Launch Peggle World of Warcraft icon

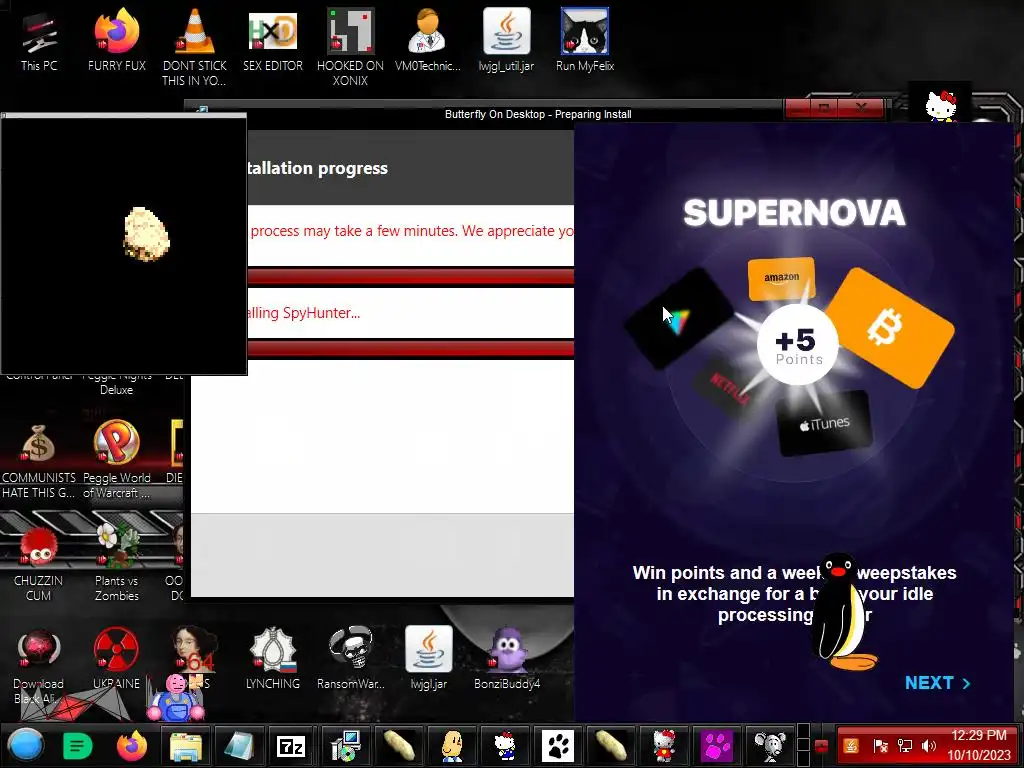(116, 460)
